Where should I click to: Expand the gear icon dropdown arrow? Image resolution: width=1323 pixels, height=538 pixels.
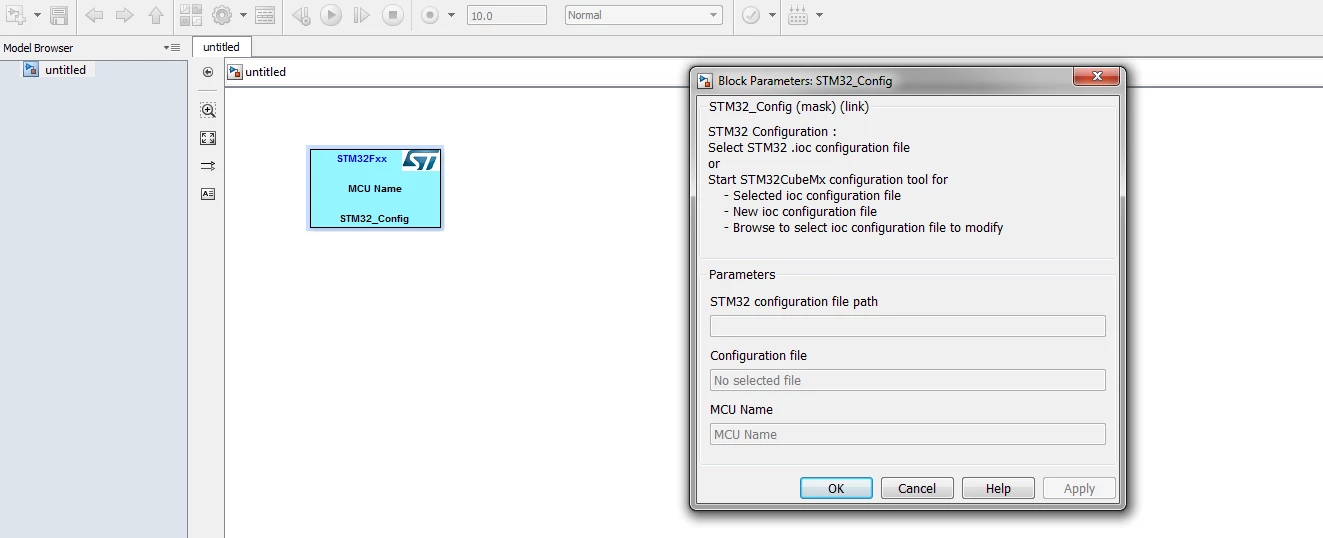(242, 15)
